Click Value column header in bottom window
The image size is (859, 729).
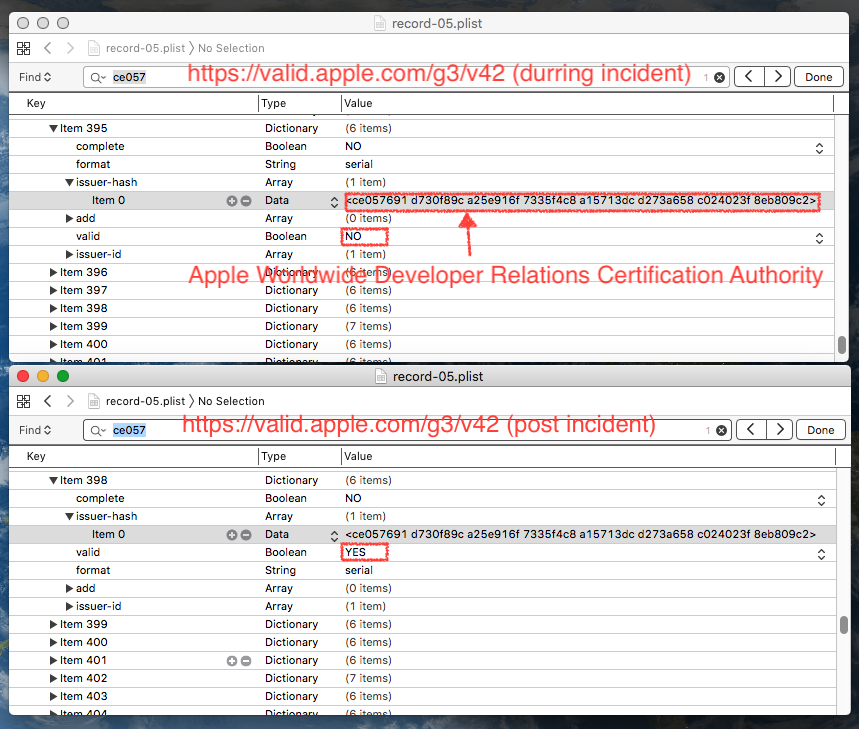point(589,456)
